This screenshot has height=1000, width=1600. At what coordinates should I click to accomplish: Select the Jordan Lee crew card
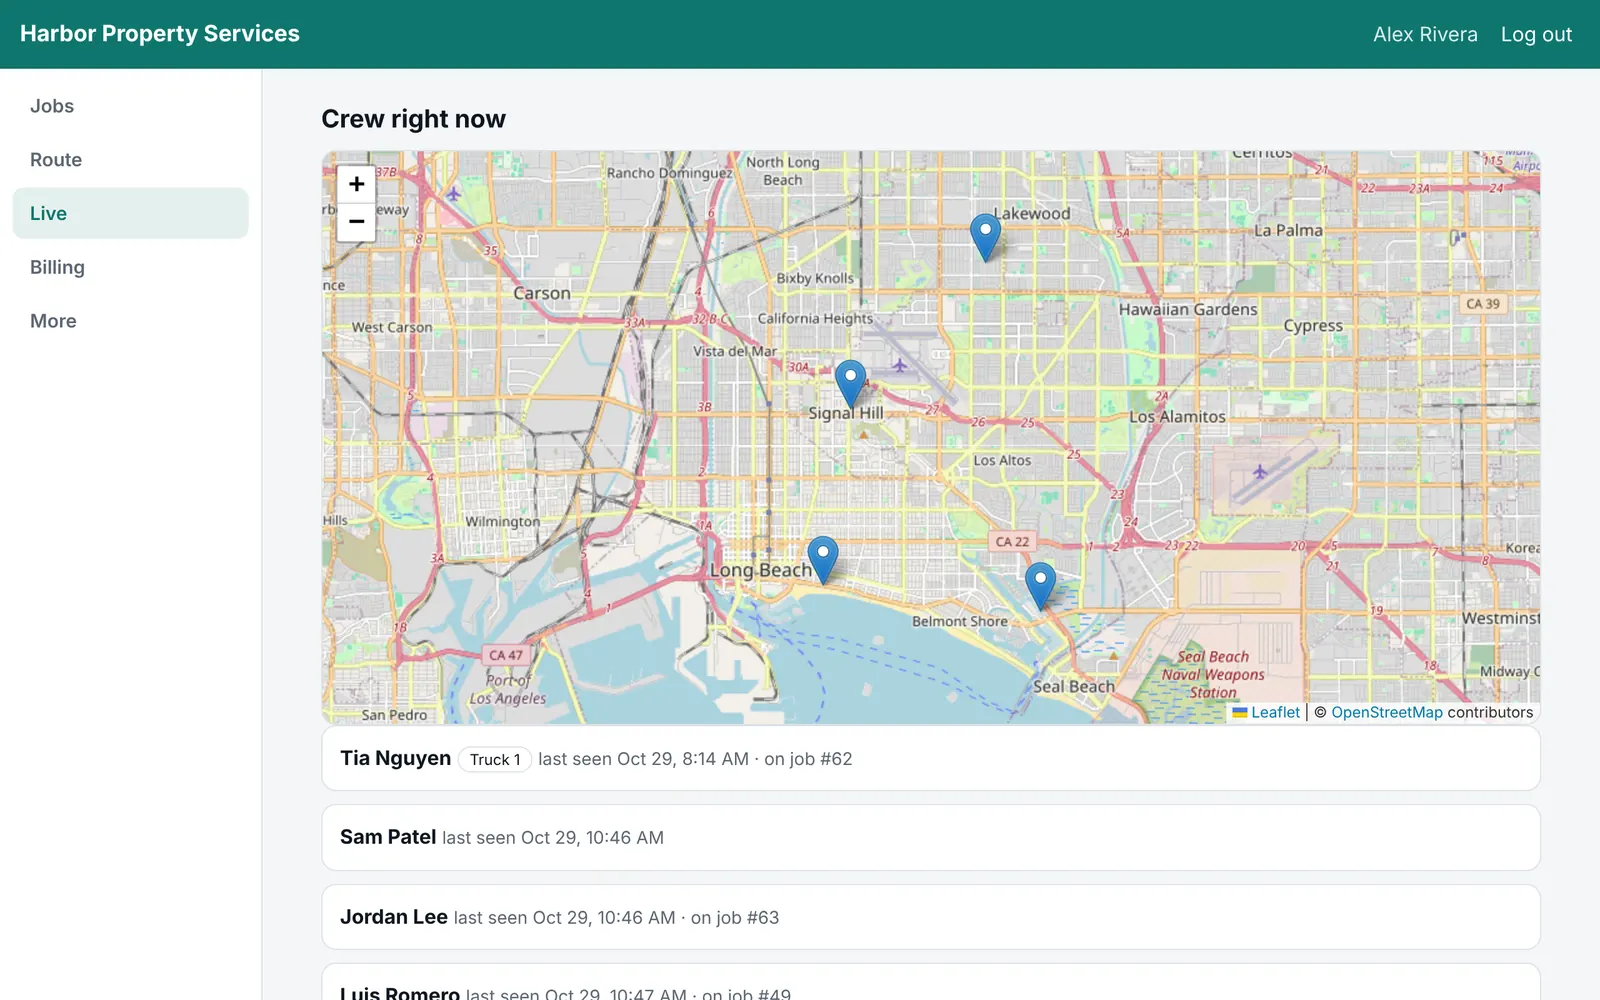pos(931,917)
